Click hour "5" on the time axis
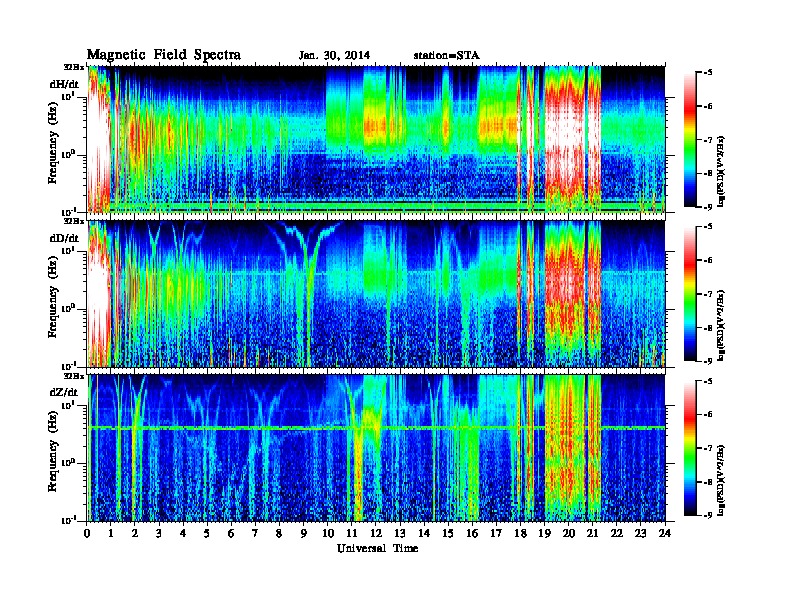This screenshot has height=612, width=792. point(207,533)
